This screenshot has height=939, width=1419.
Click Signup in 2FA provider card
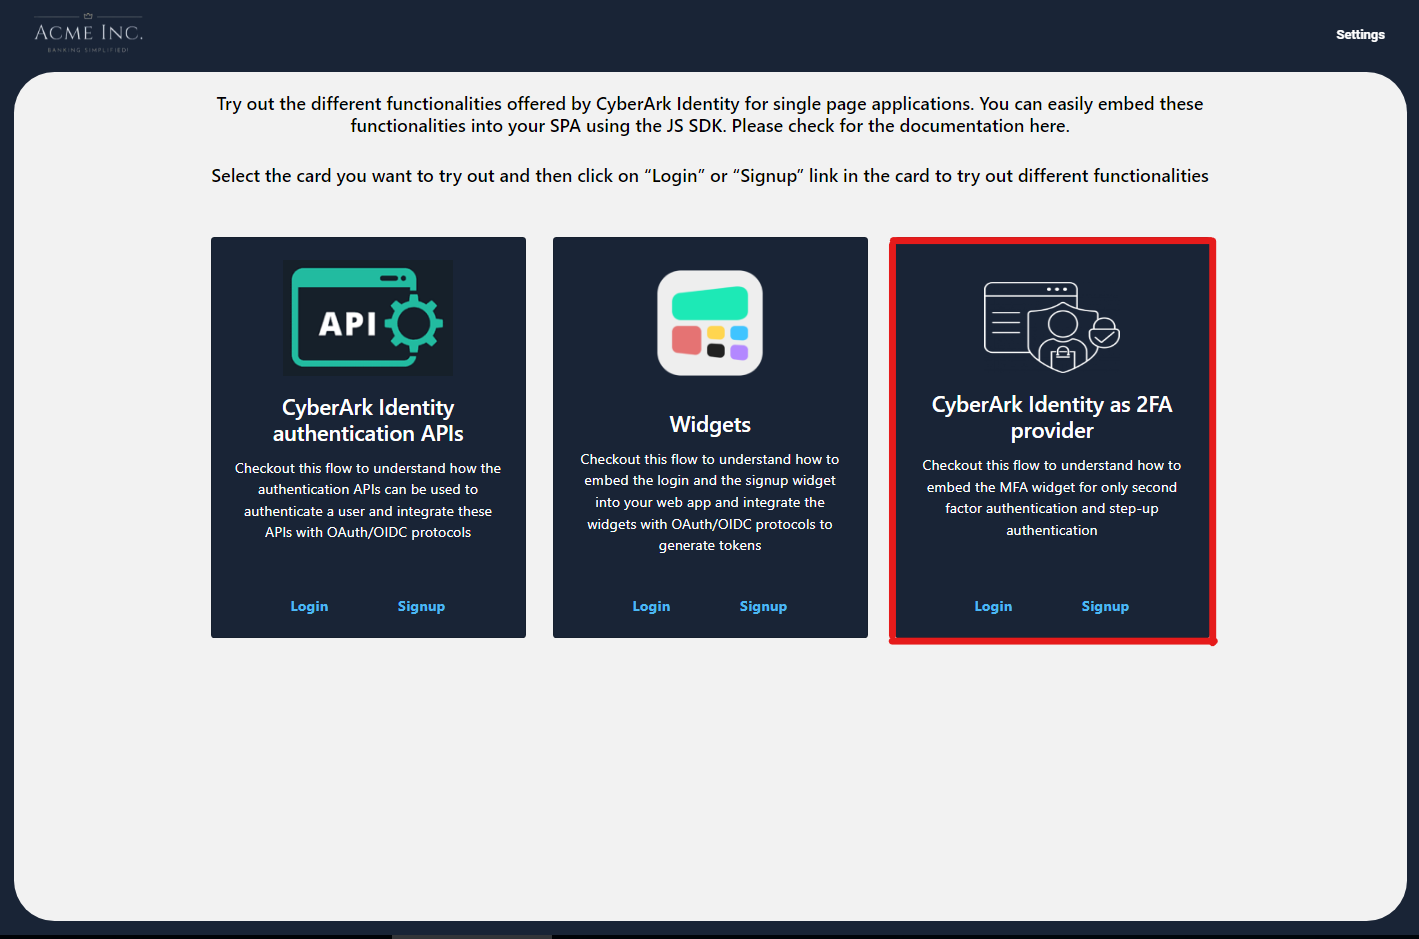pyautogui.click(x=1105, y=606)
